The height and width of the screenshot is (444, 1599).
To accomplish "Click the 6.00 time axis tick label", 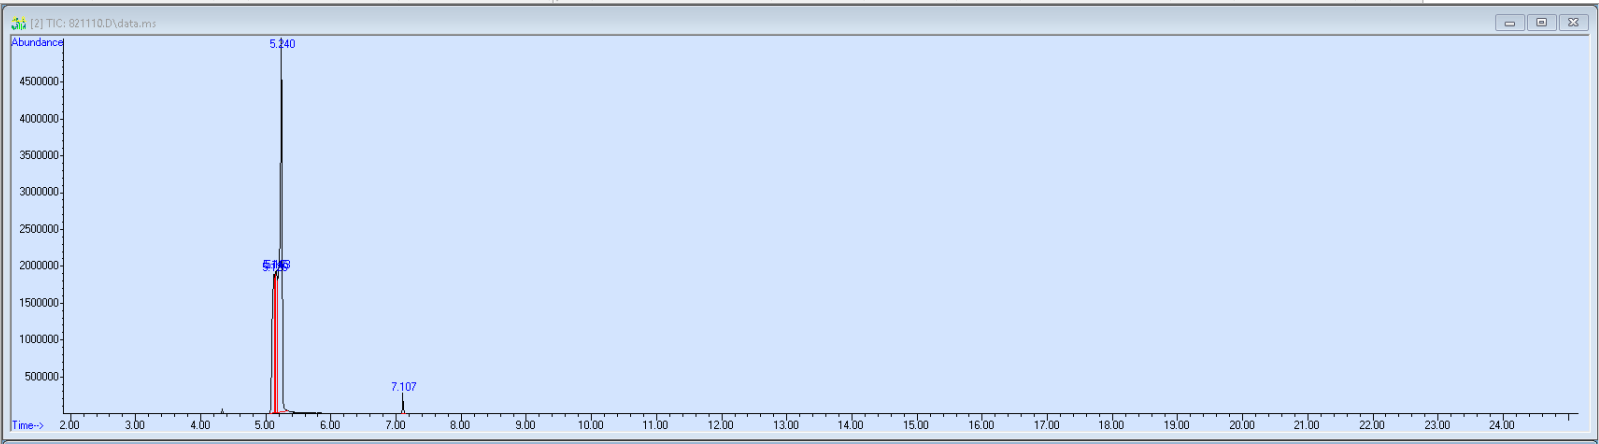I will click(329, 425).
